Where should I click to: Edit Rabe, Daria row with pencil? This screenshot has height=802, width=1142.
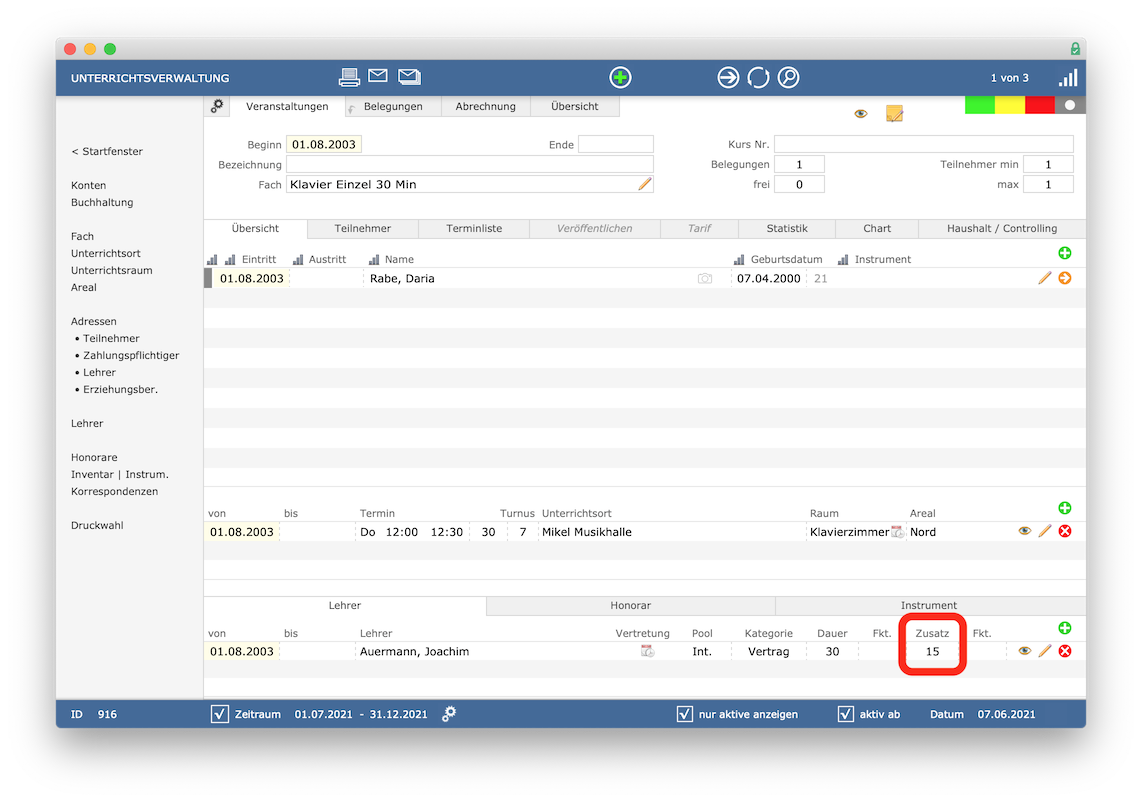1044,278
